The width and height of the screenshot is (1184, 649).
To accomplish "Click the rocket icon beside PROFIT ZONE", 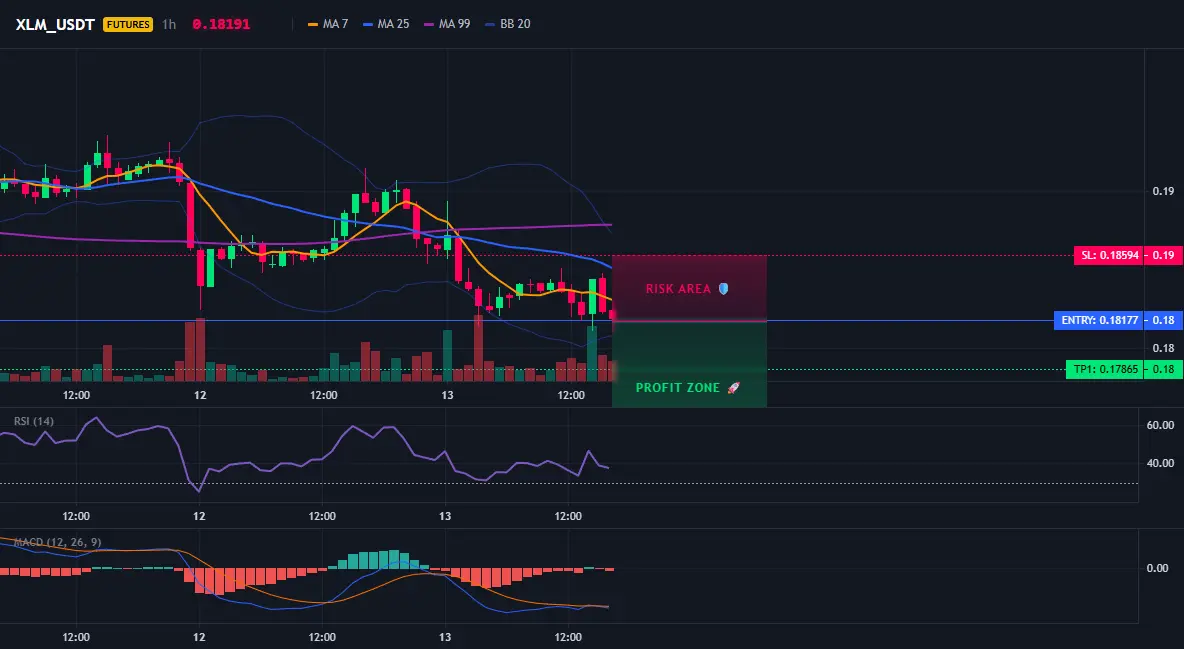I will click(x=733, y=388).
